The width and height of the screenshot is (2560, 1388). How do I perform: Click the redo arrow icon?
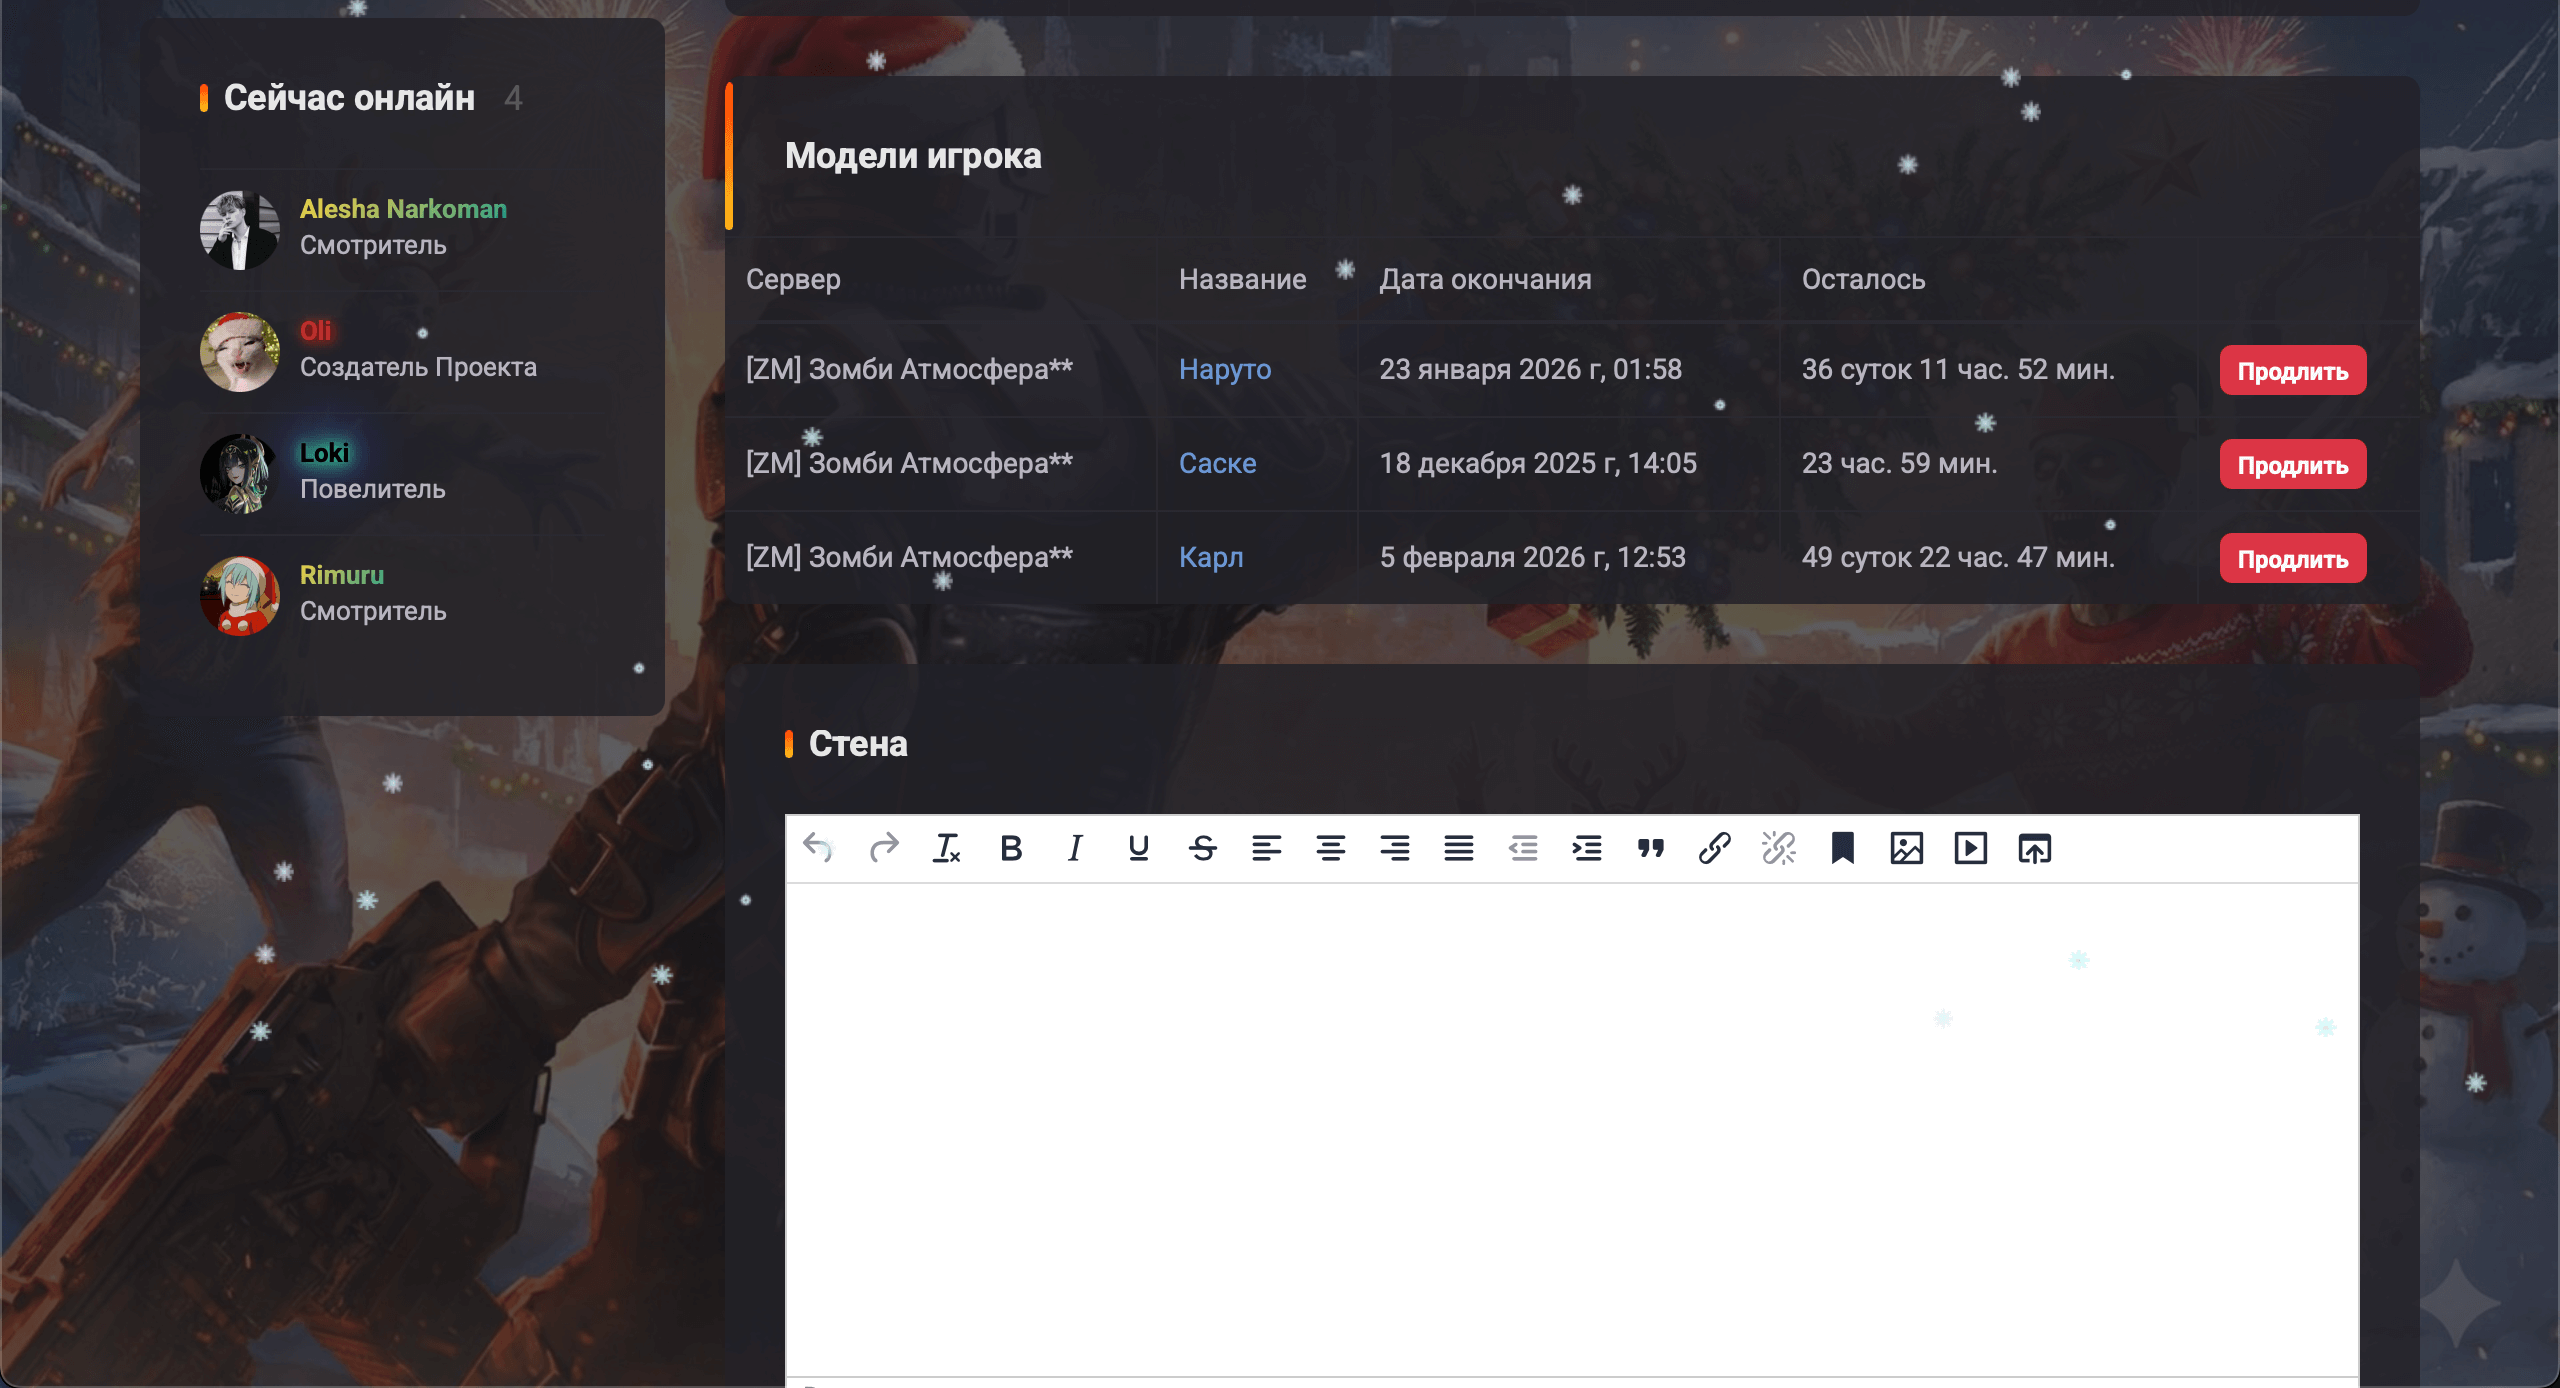tap(883, 848)
